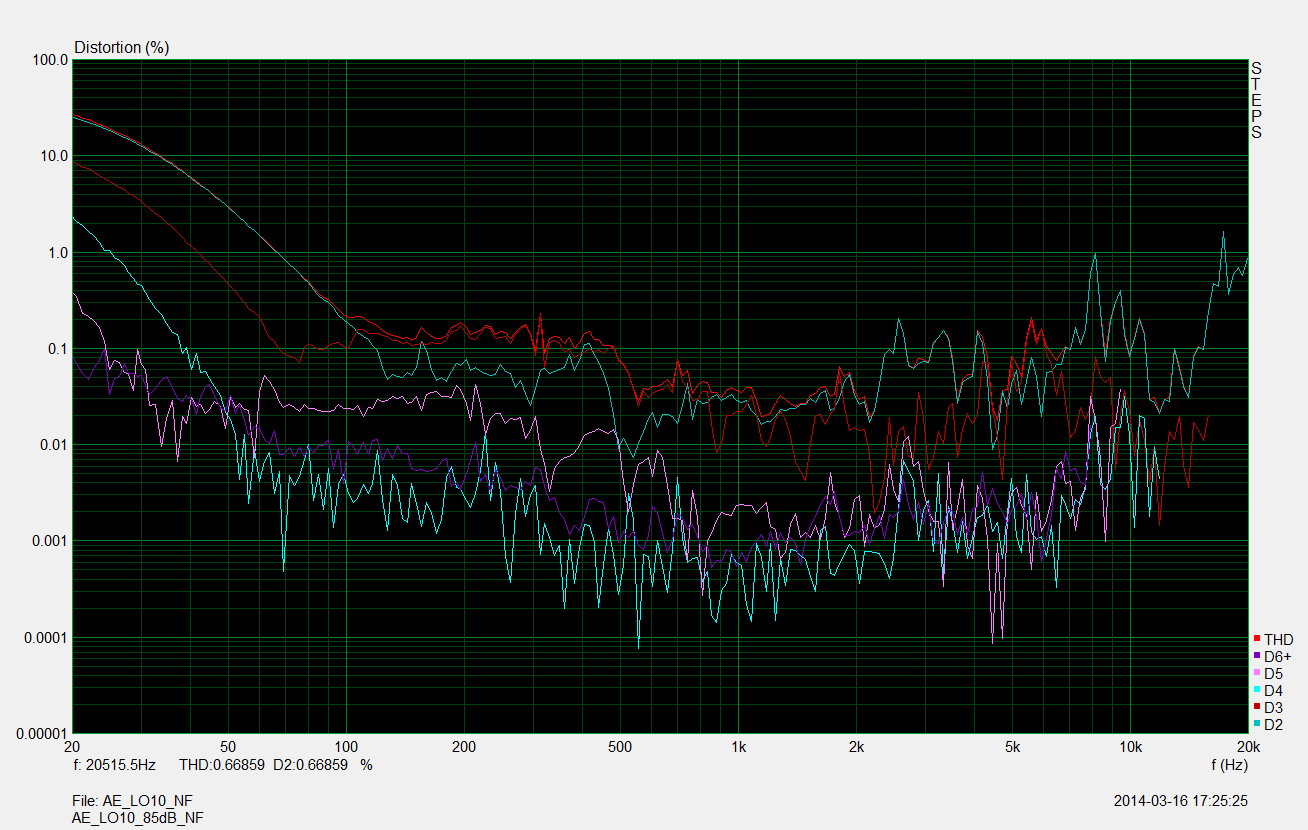Click the File: AE_LO10_NF text
1308x830 pixels.
[132, 801]
